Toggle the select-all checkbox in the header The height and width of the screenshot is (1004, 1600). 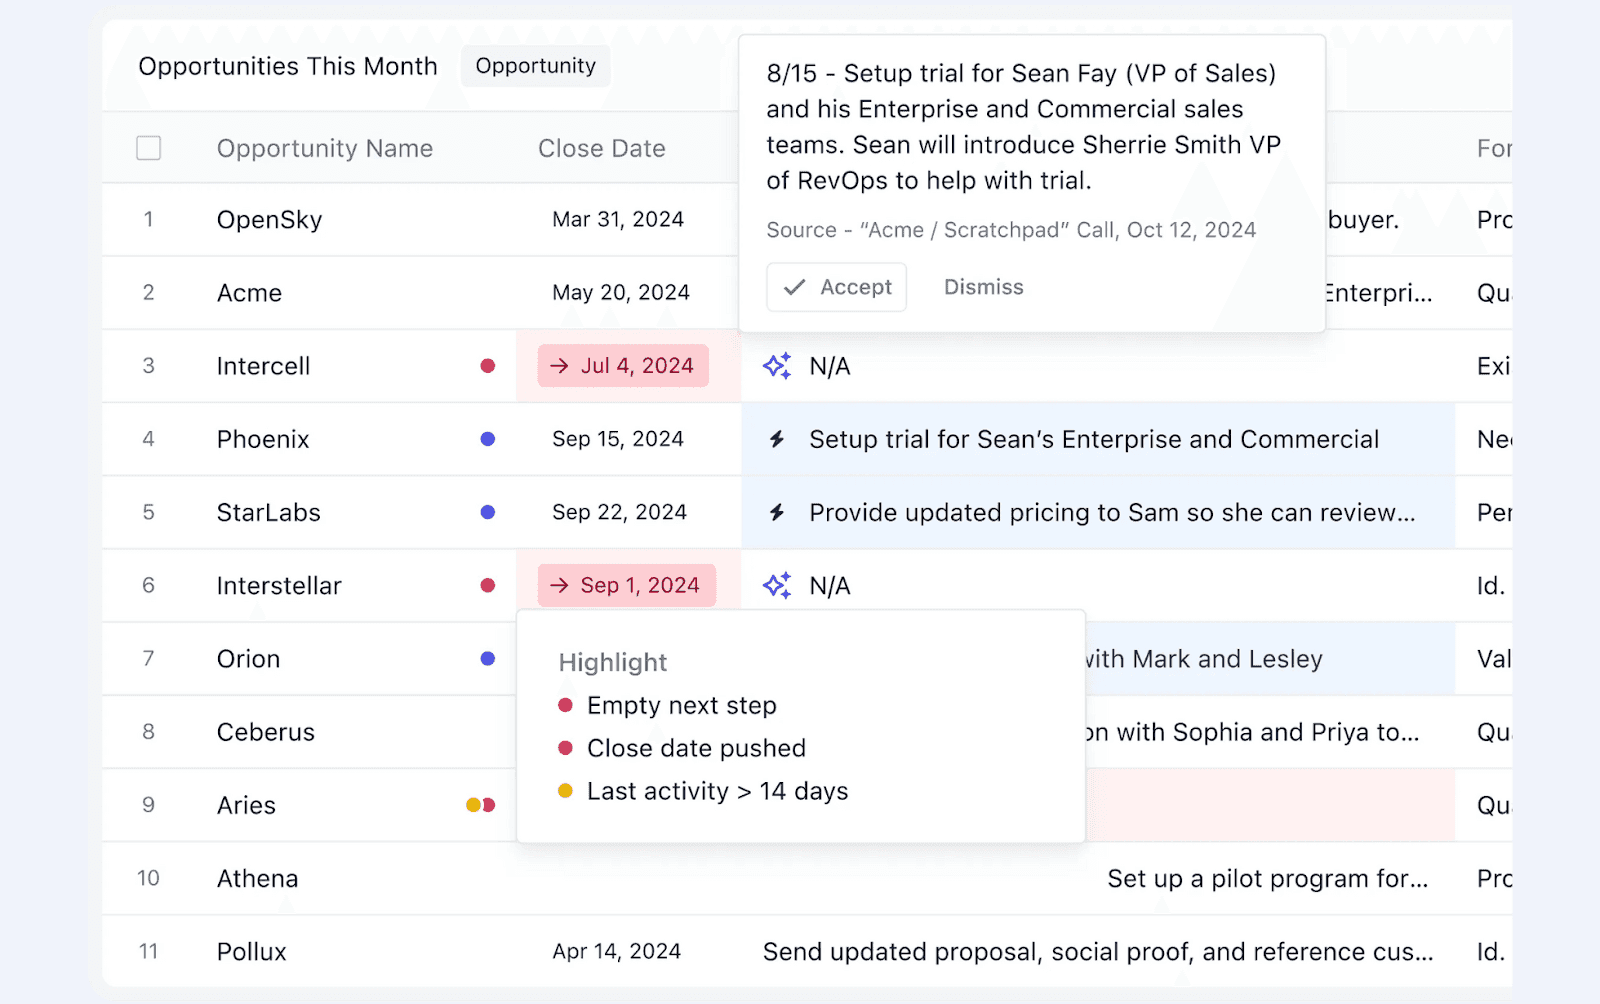tap(148, 147)
